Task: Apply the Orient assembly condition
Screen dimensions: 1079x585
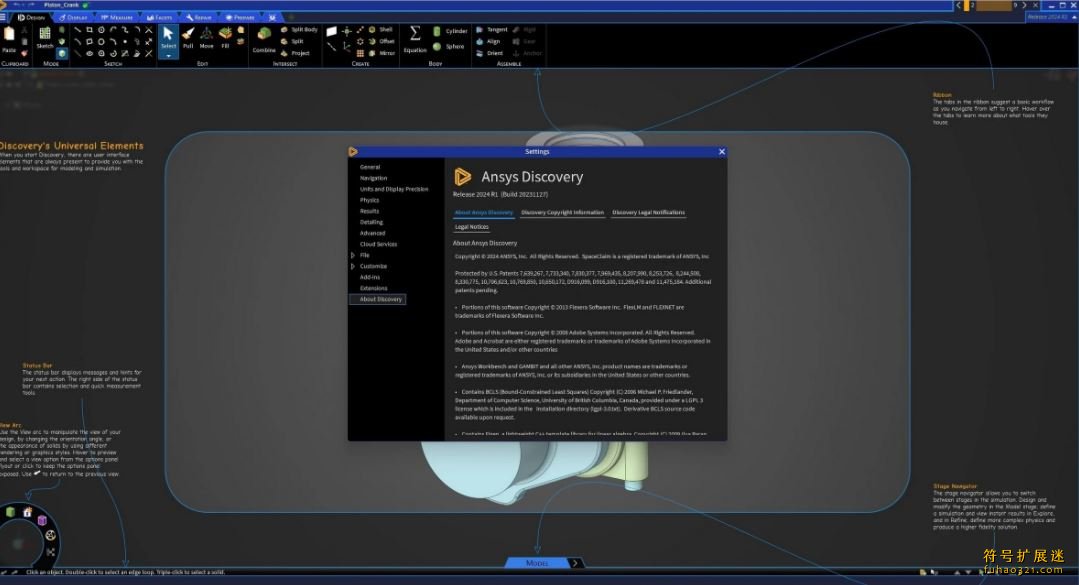Action: click(489, 53)
